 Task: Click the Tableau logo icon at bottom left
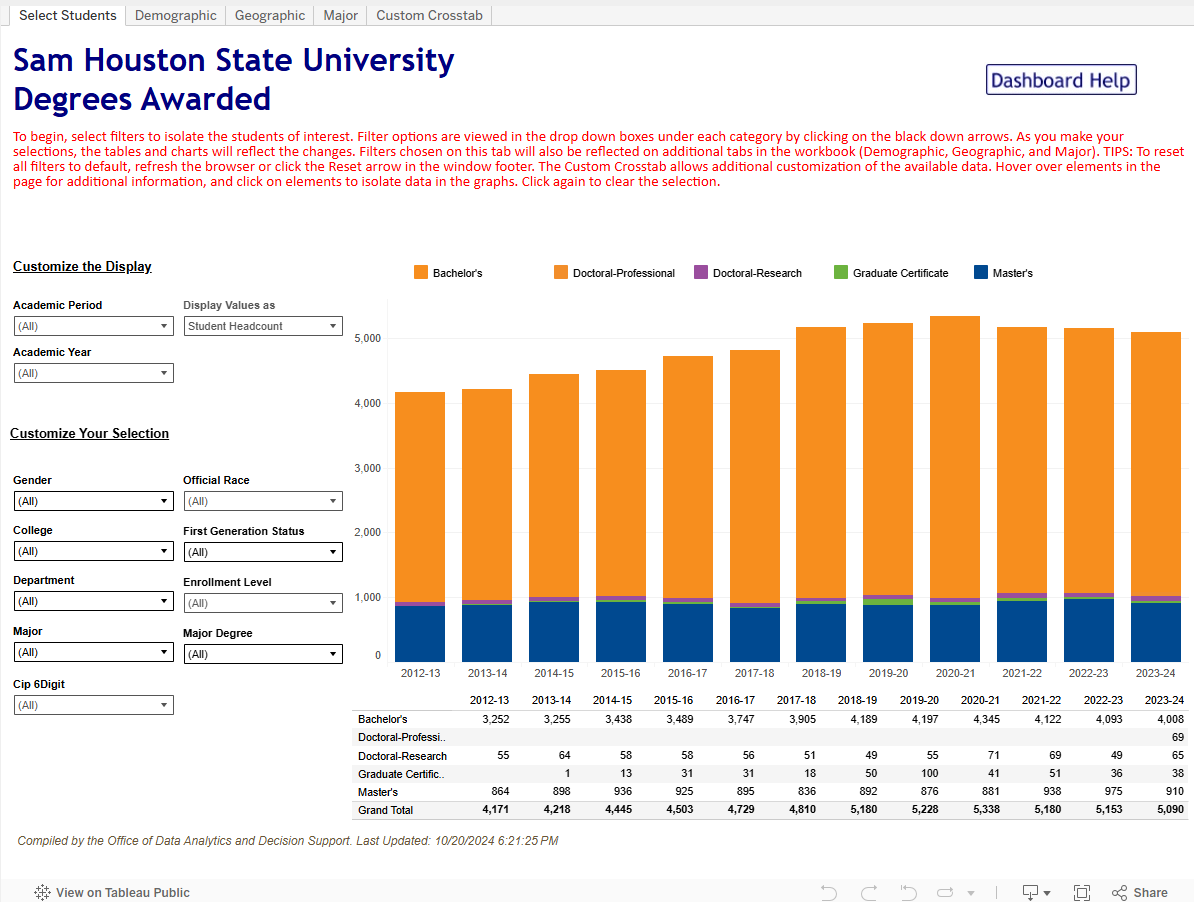click(43, 892)
